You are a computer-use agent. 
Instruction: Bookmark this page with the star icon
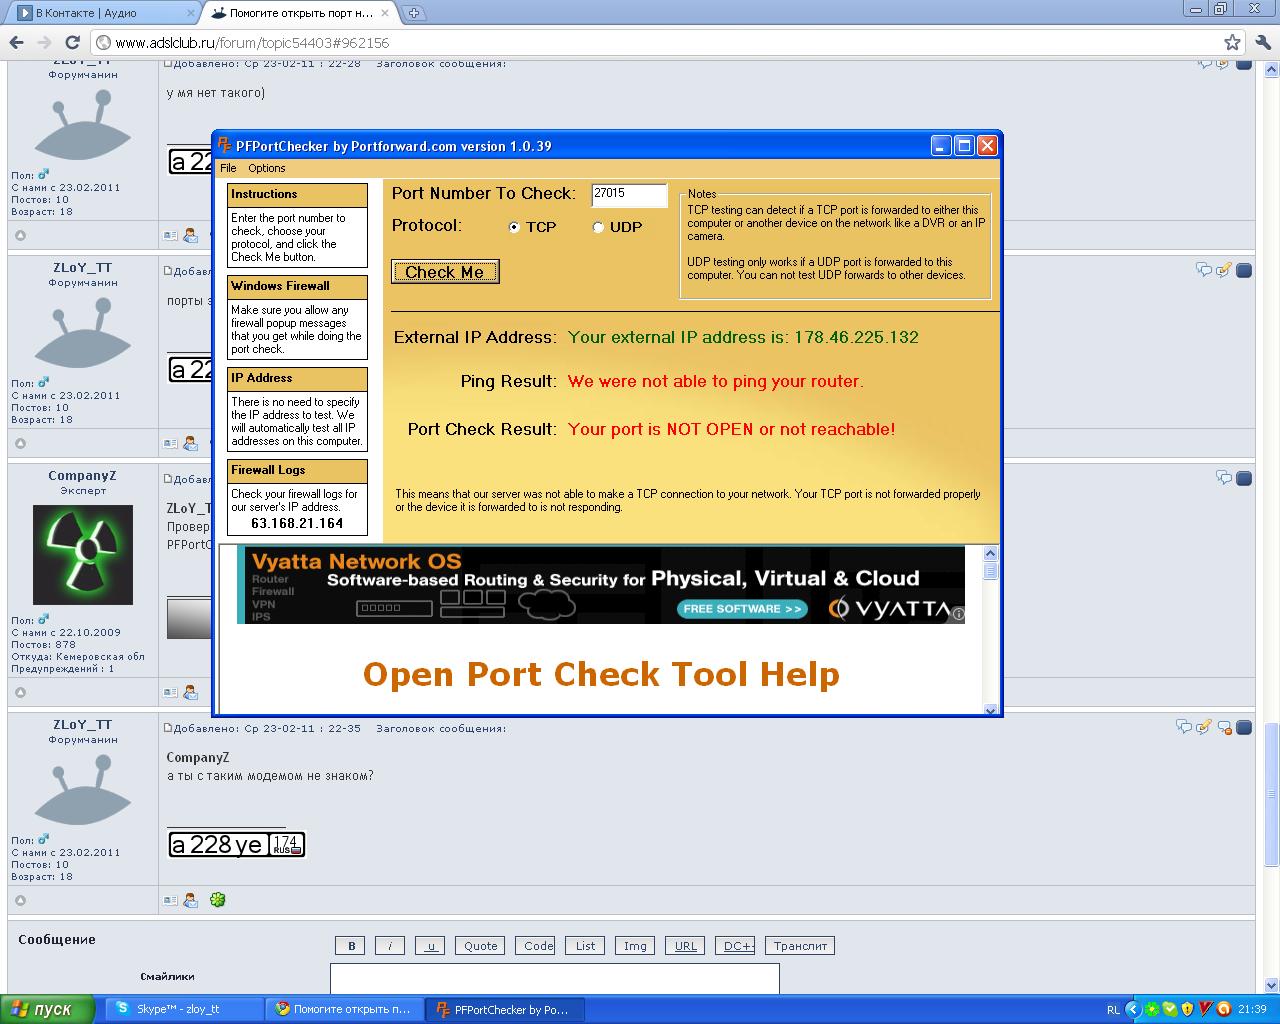point(1232,42)
